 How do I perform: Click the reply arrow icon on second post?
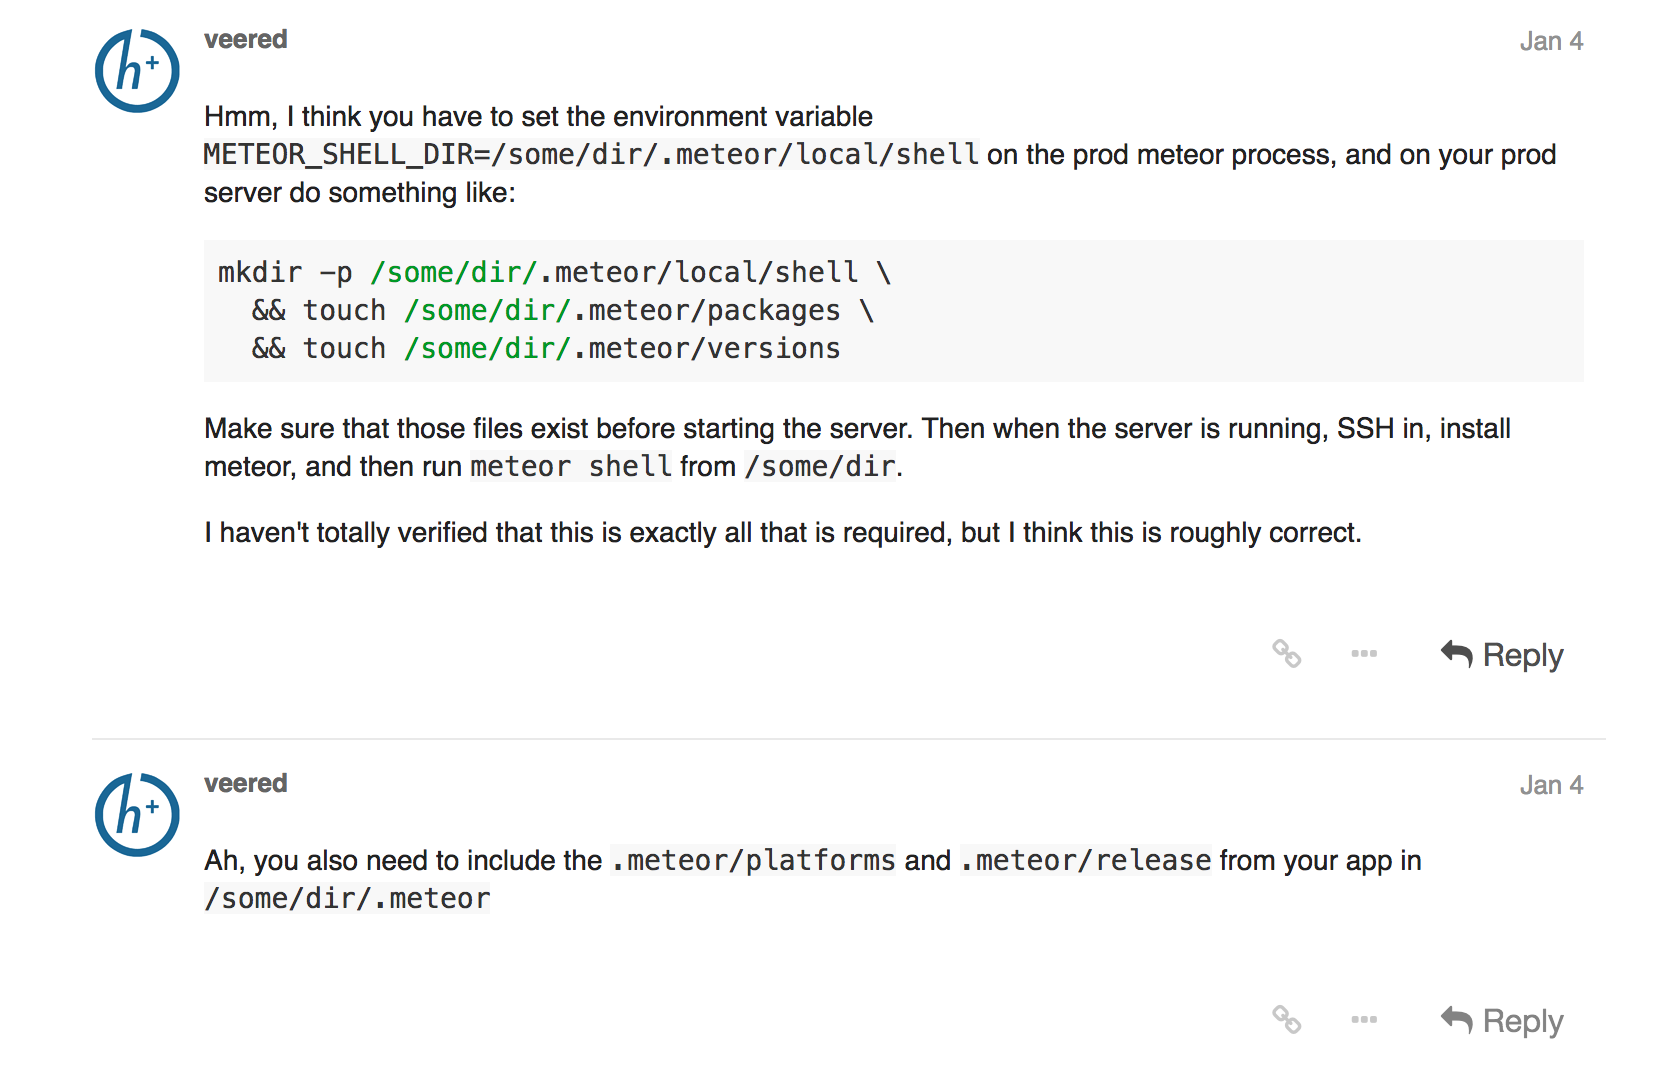1457,1020
